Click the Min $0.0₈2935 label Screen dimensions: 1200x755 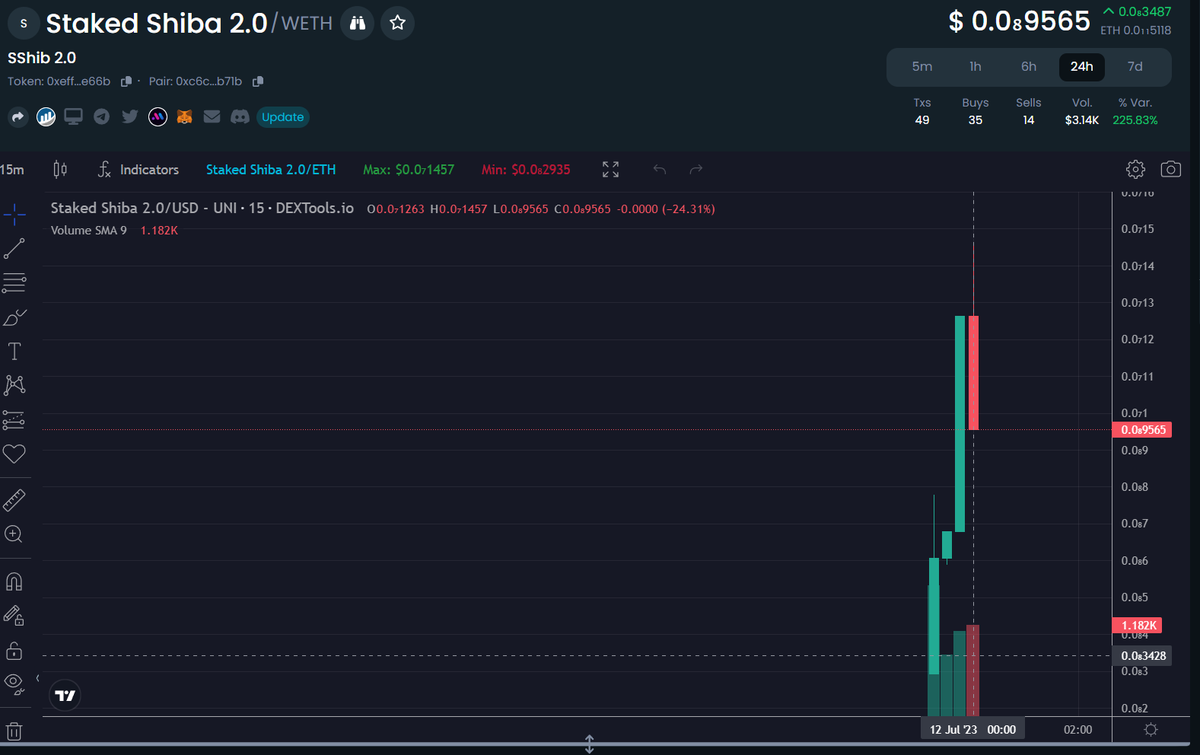pyautogui.click(x=526, y=170)
